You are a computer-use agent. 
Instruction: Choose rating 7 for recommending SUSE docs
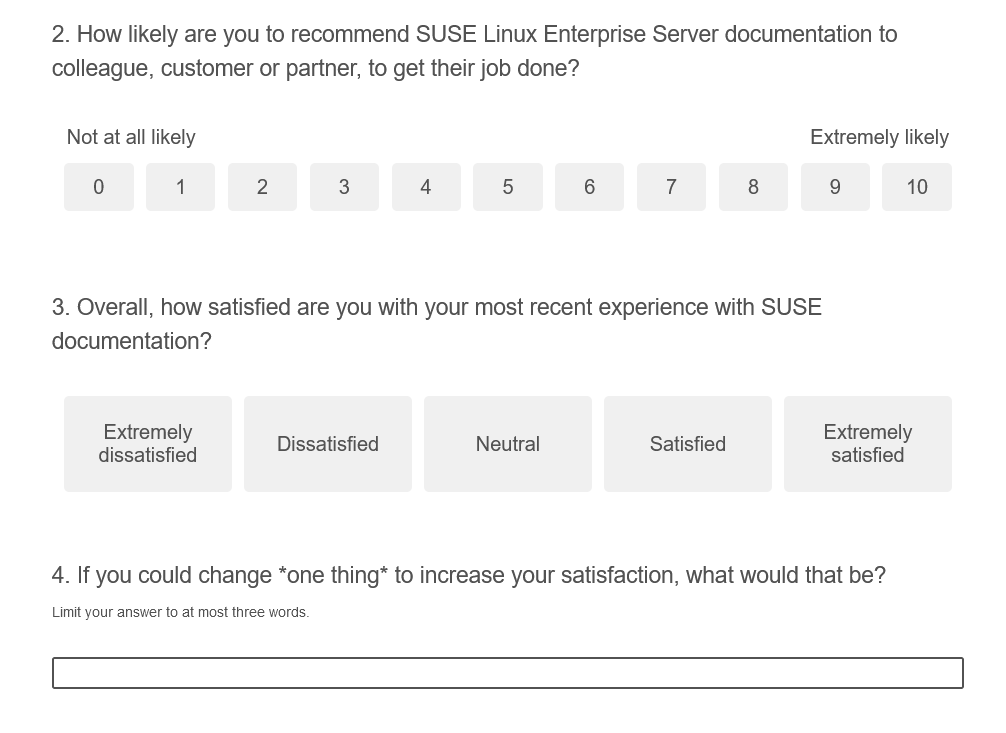pyautogui.click(x=671, y=187)
